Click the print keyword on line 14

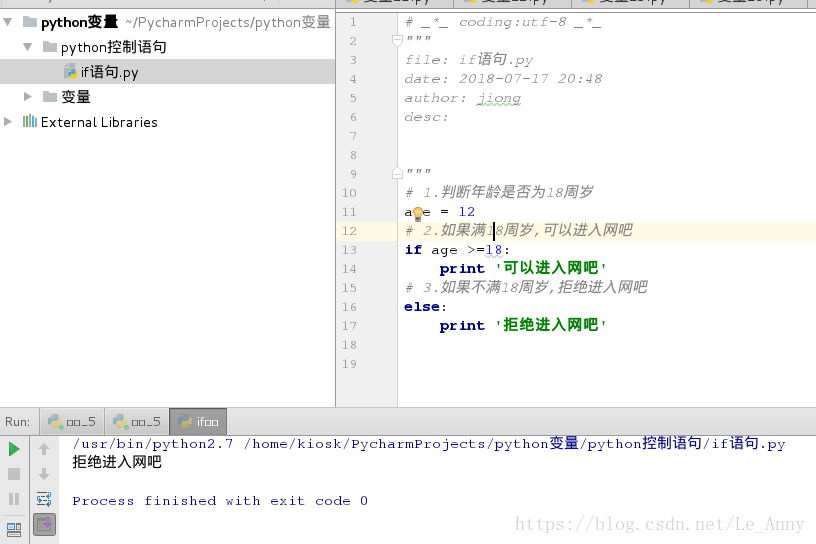(462, 269)
